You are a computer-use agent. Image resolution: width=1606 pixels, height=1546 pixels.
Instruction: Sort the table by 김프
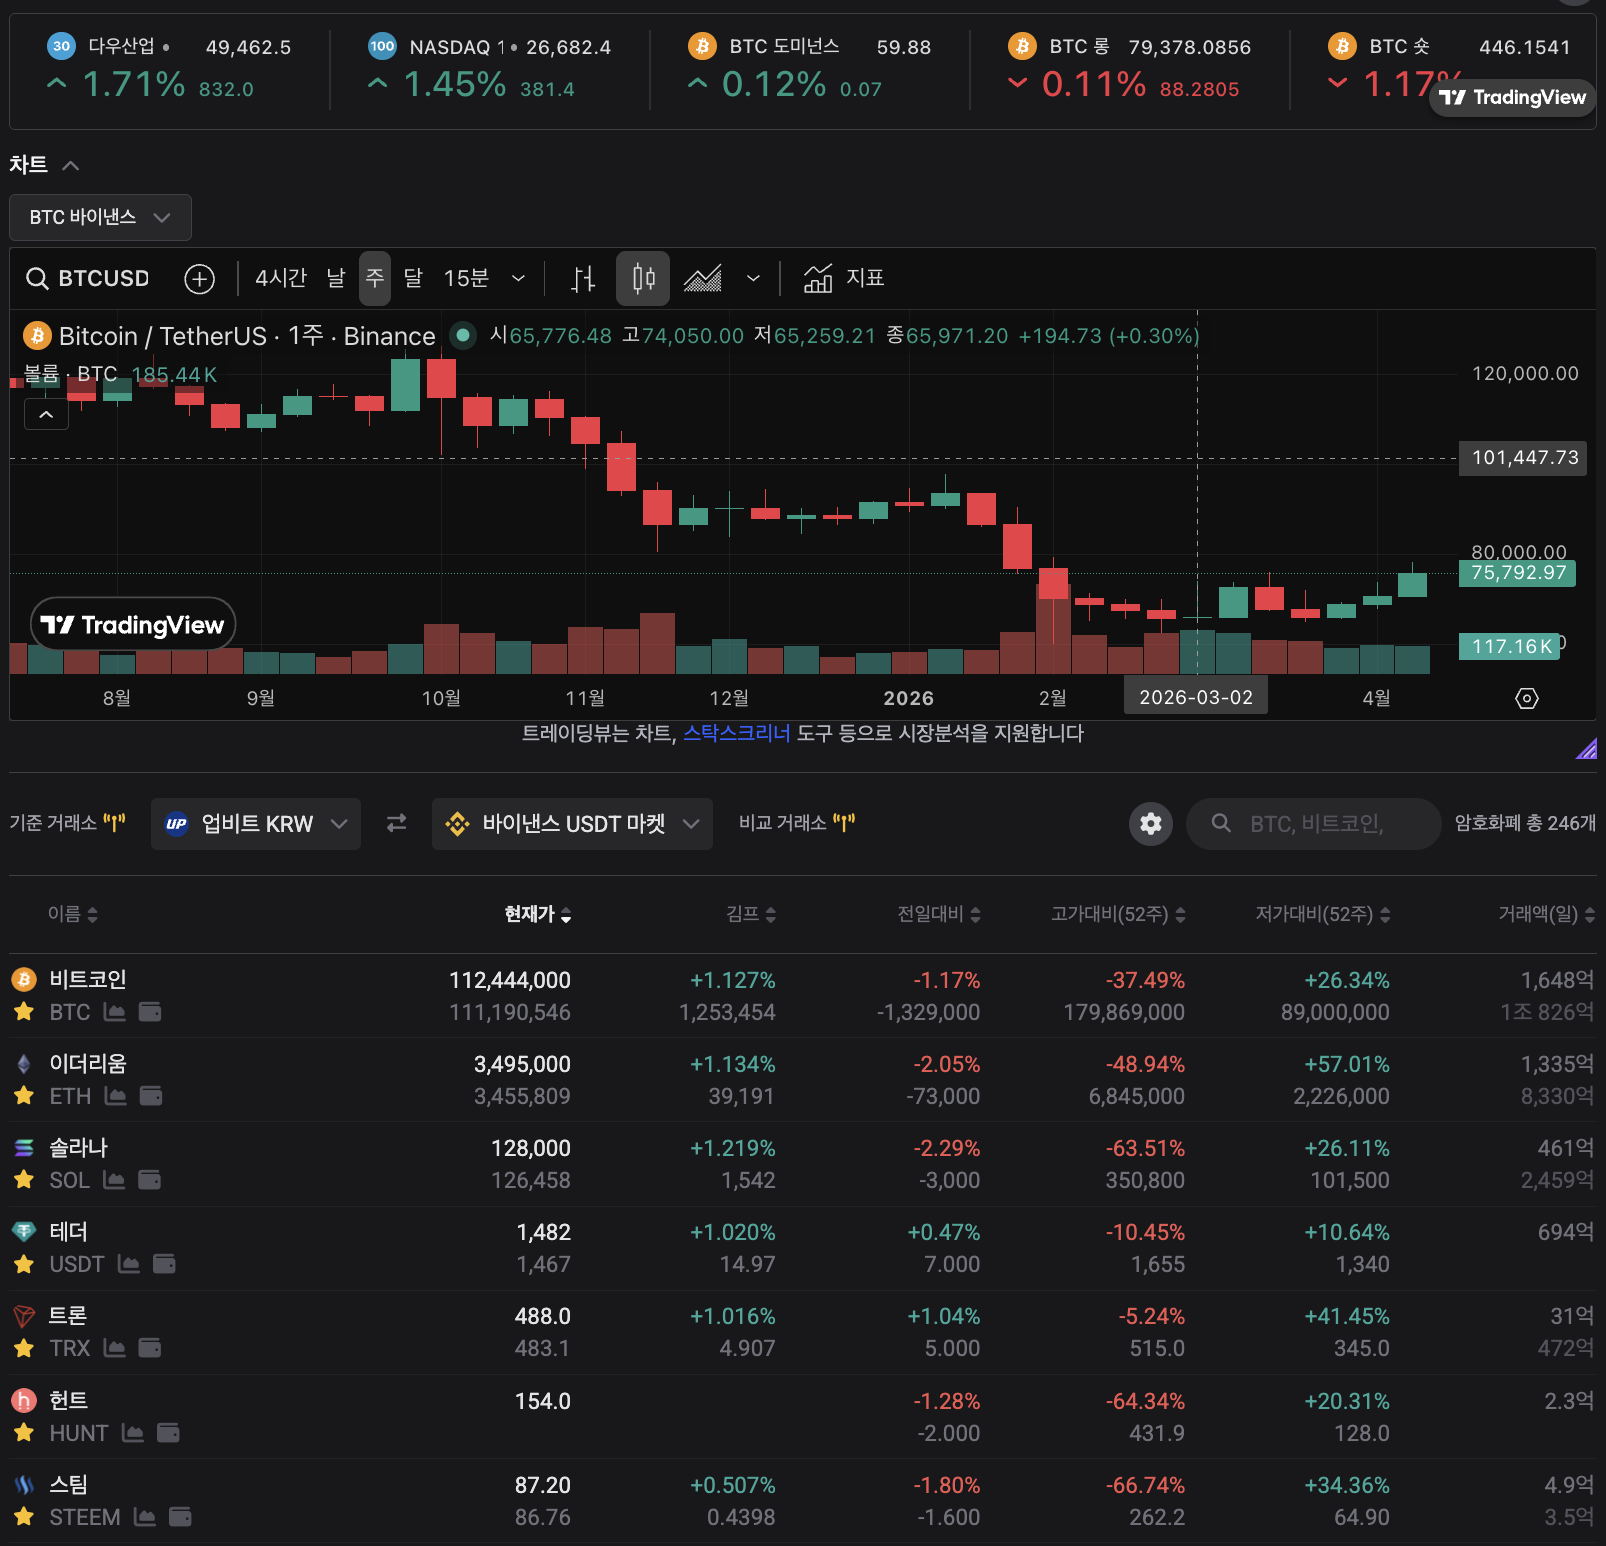click(x=751, y=914)
